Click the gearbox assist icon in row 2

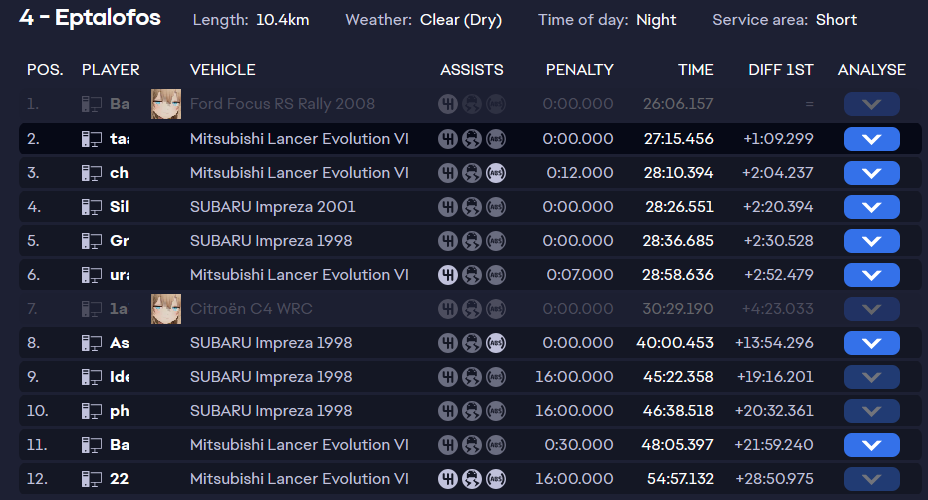point(448,139)
